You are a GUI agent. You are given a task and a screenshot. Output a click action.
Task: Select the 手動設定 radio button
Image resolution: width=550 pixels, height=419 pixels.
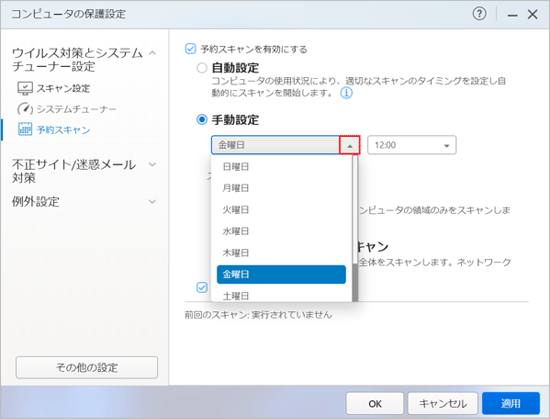[202, 120]
